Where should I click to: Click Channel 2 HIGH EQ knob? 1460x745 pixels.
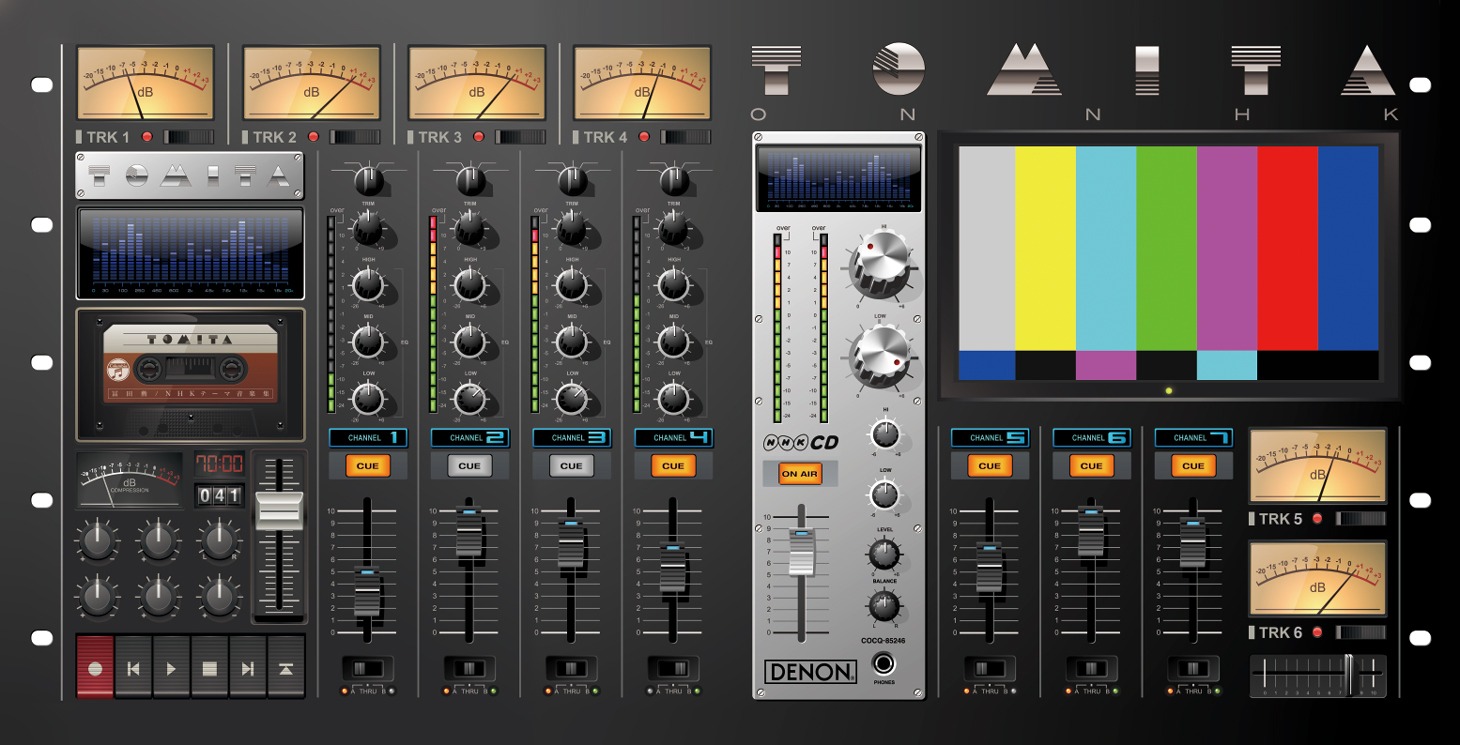[x=470, y=286]
